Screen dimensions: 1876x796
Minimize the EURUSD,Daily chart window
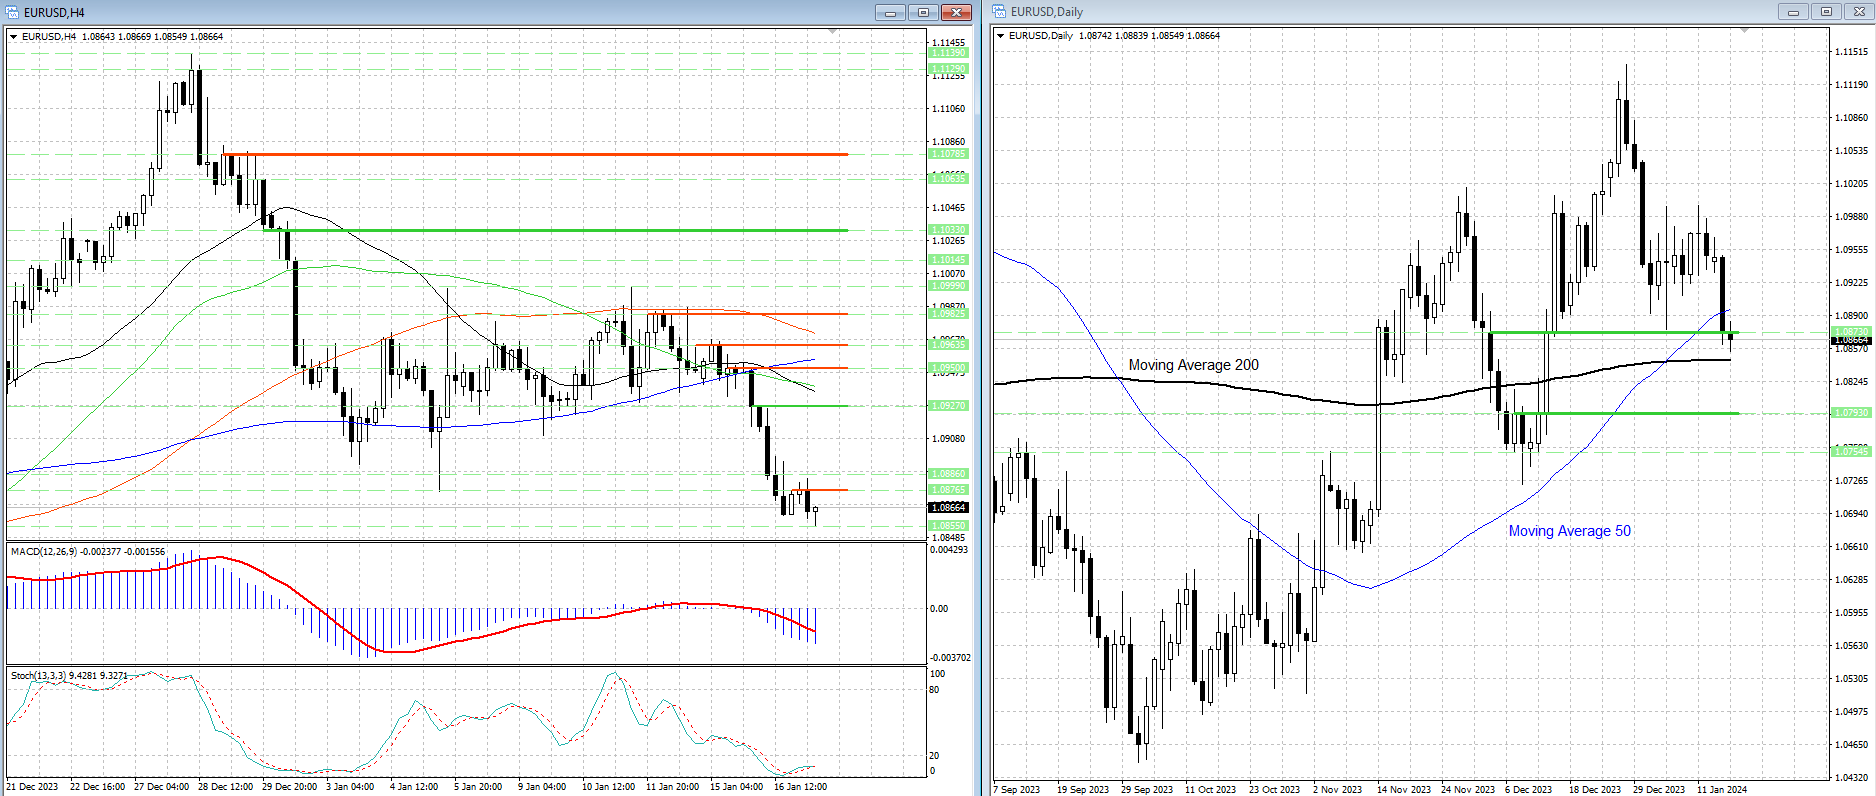click(x=1793, y=12)
